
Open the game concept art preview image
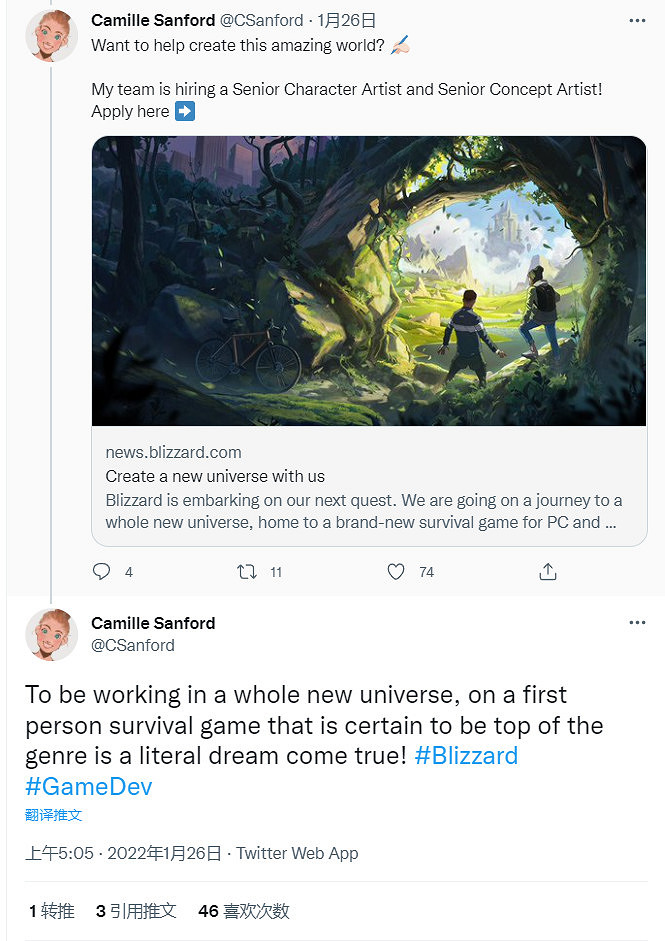click(x=369, y=281)
